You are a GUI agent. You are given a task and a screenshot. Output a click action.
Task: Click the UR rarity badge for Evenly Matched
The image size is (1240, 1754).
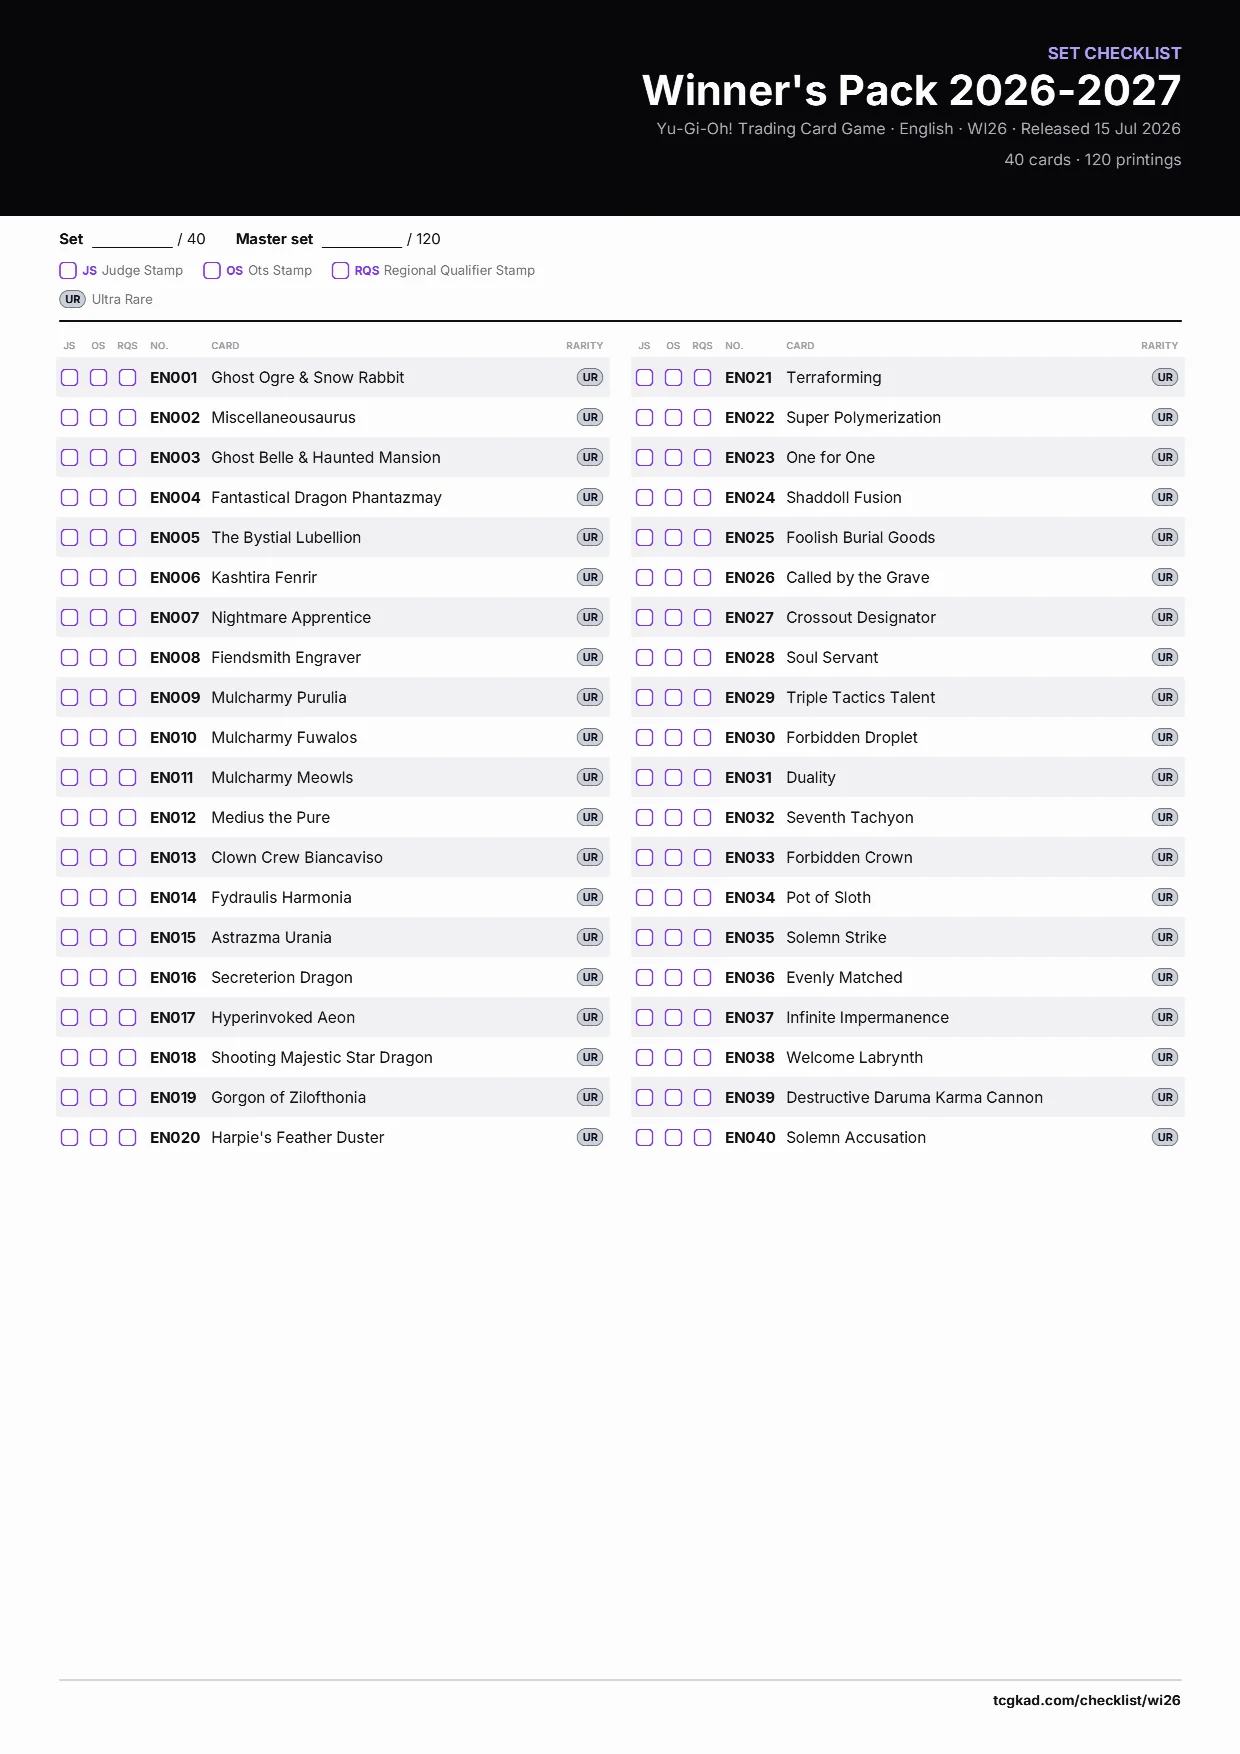[1165, 977]
